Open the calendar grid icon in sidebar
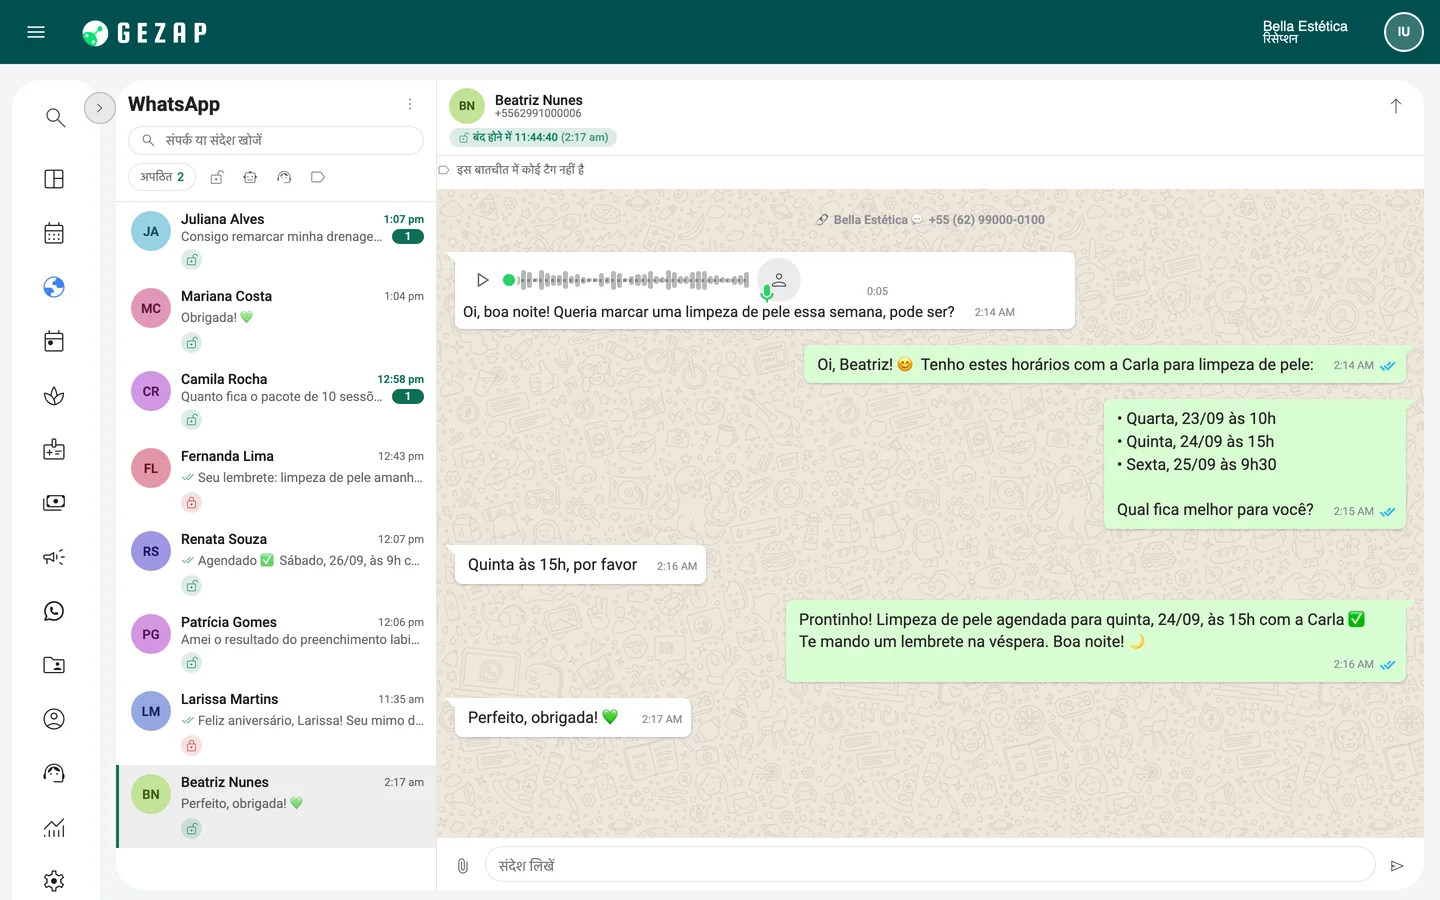 54,233
